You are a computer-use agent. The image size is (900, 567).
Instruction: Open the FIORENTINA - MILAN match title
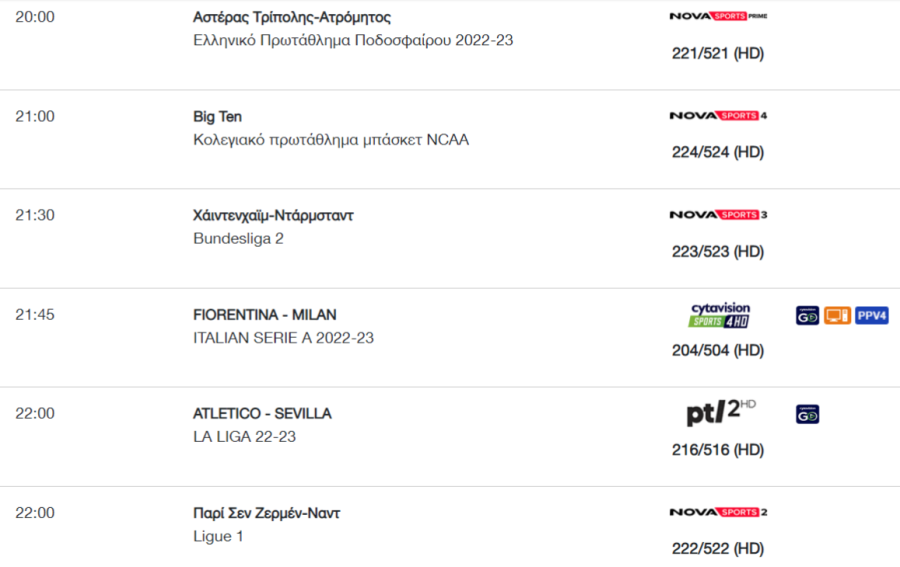265,314
